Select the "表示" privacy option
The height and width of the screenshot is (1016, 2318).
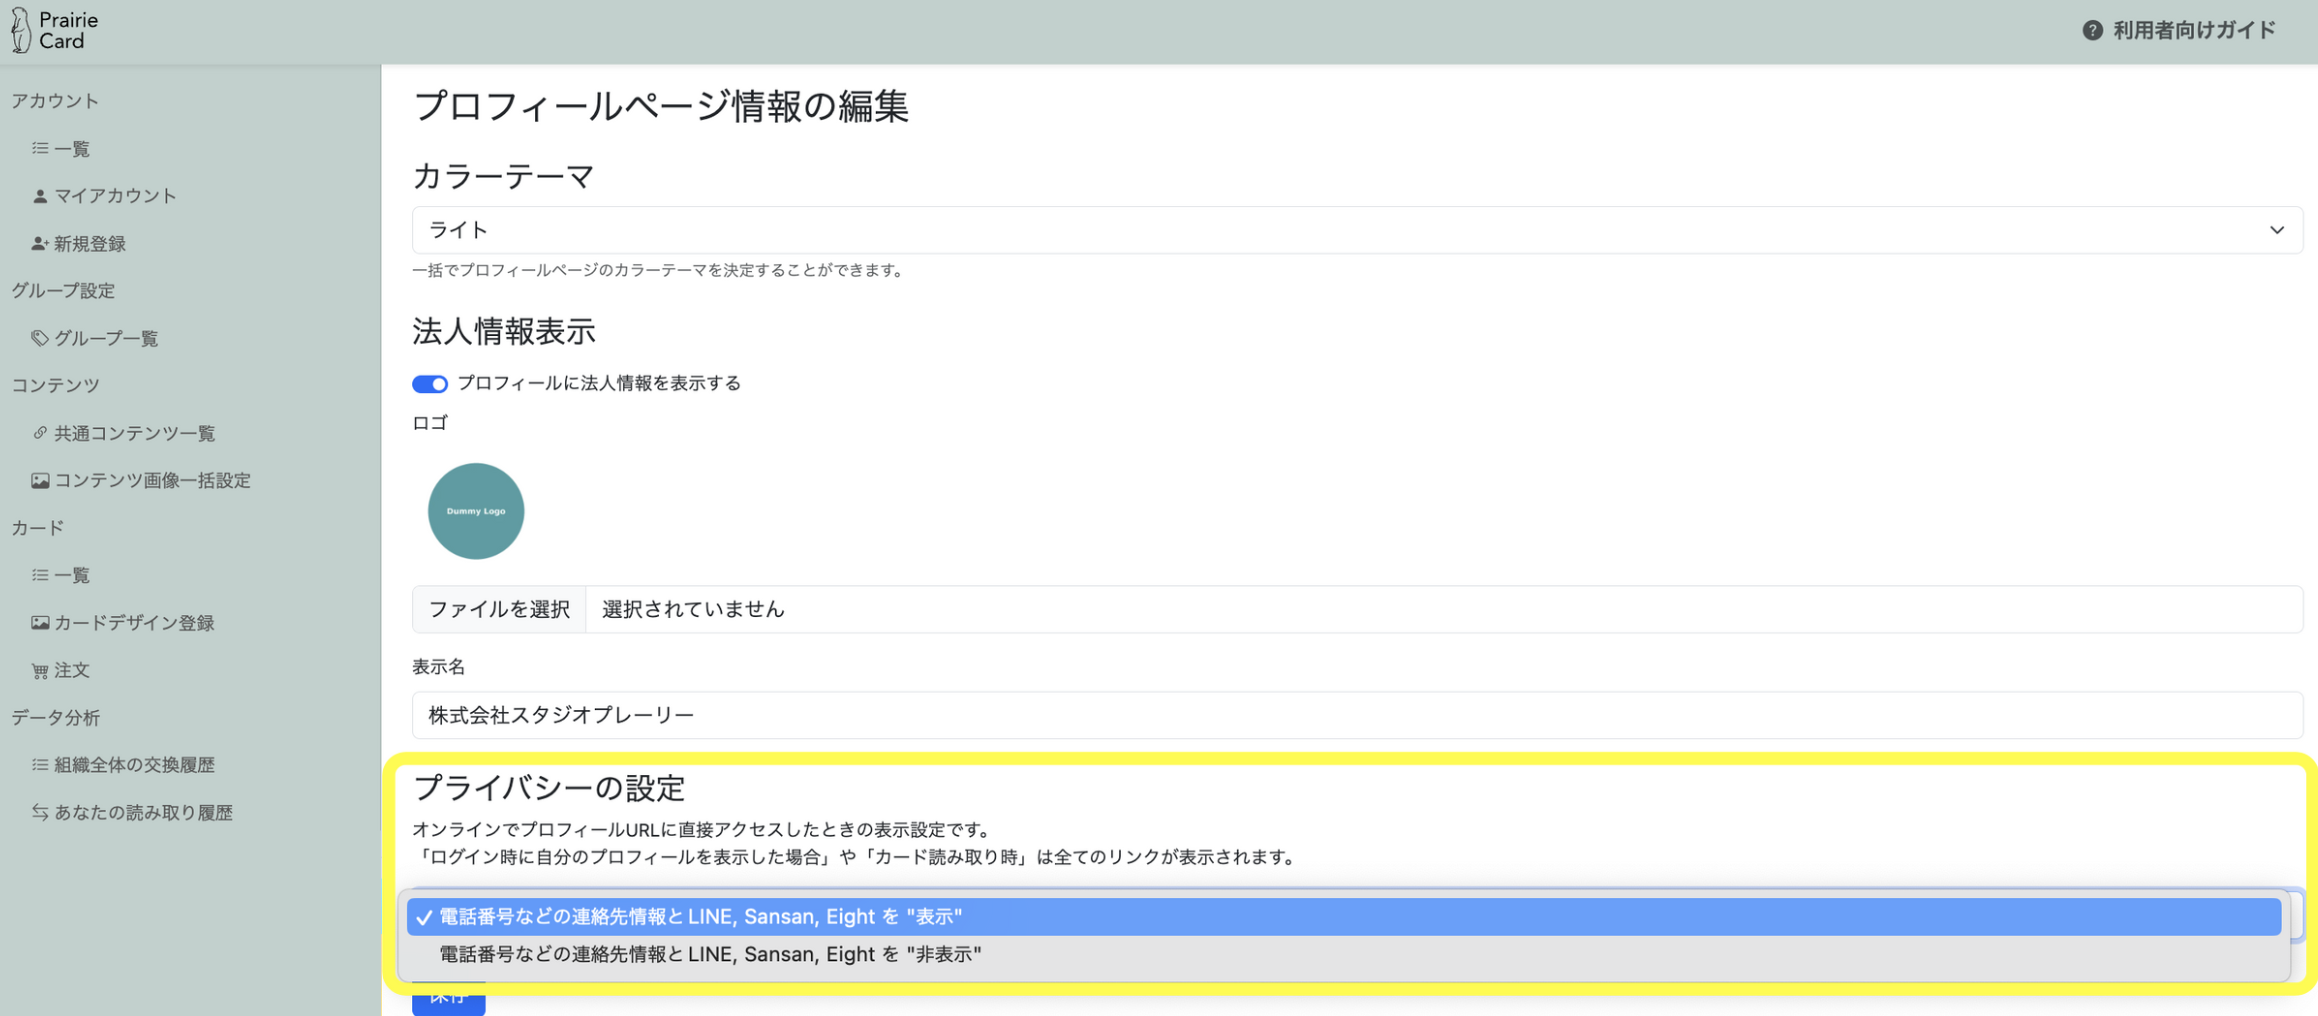[x=1344, y=917]
